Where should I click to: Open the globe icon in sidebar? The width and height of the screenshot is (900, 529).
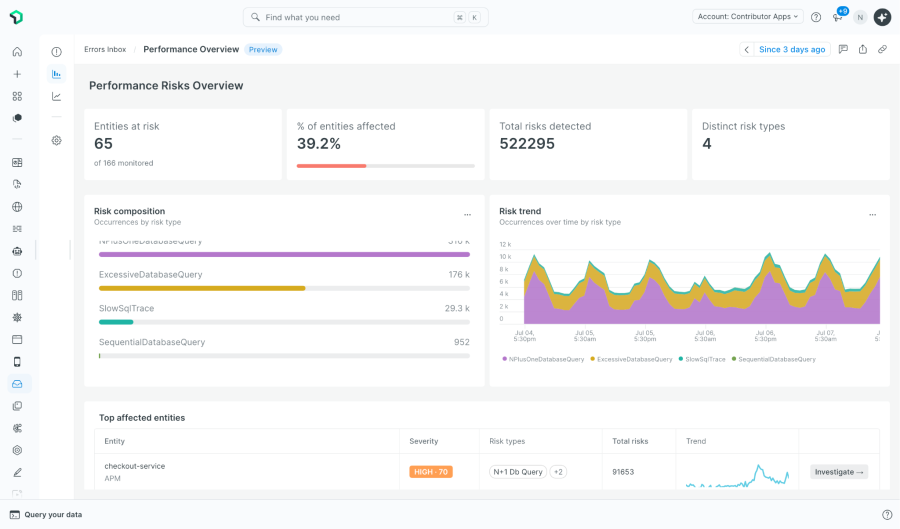tap(17, 207)
